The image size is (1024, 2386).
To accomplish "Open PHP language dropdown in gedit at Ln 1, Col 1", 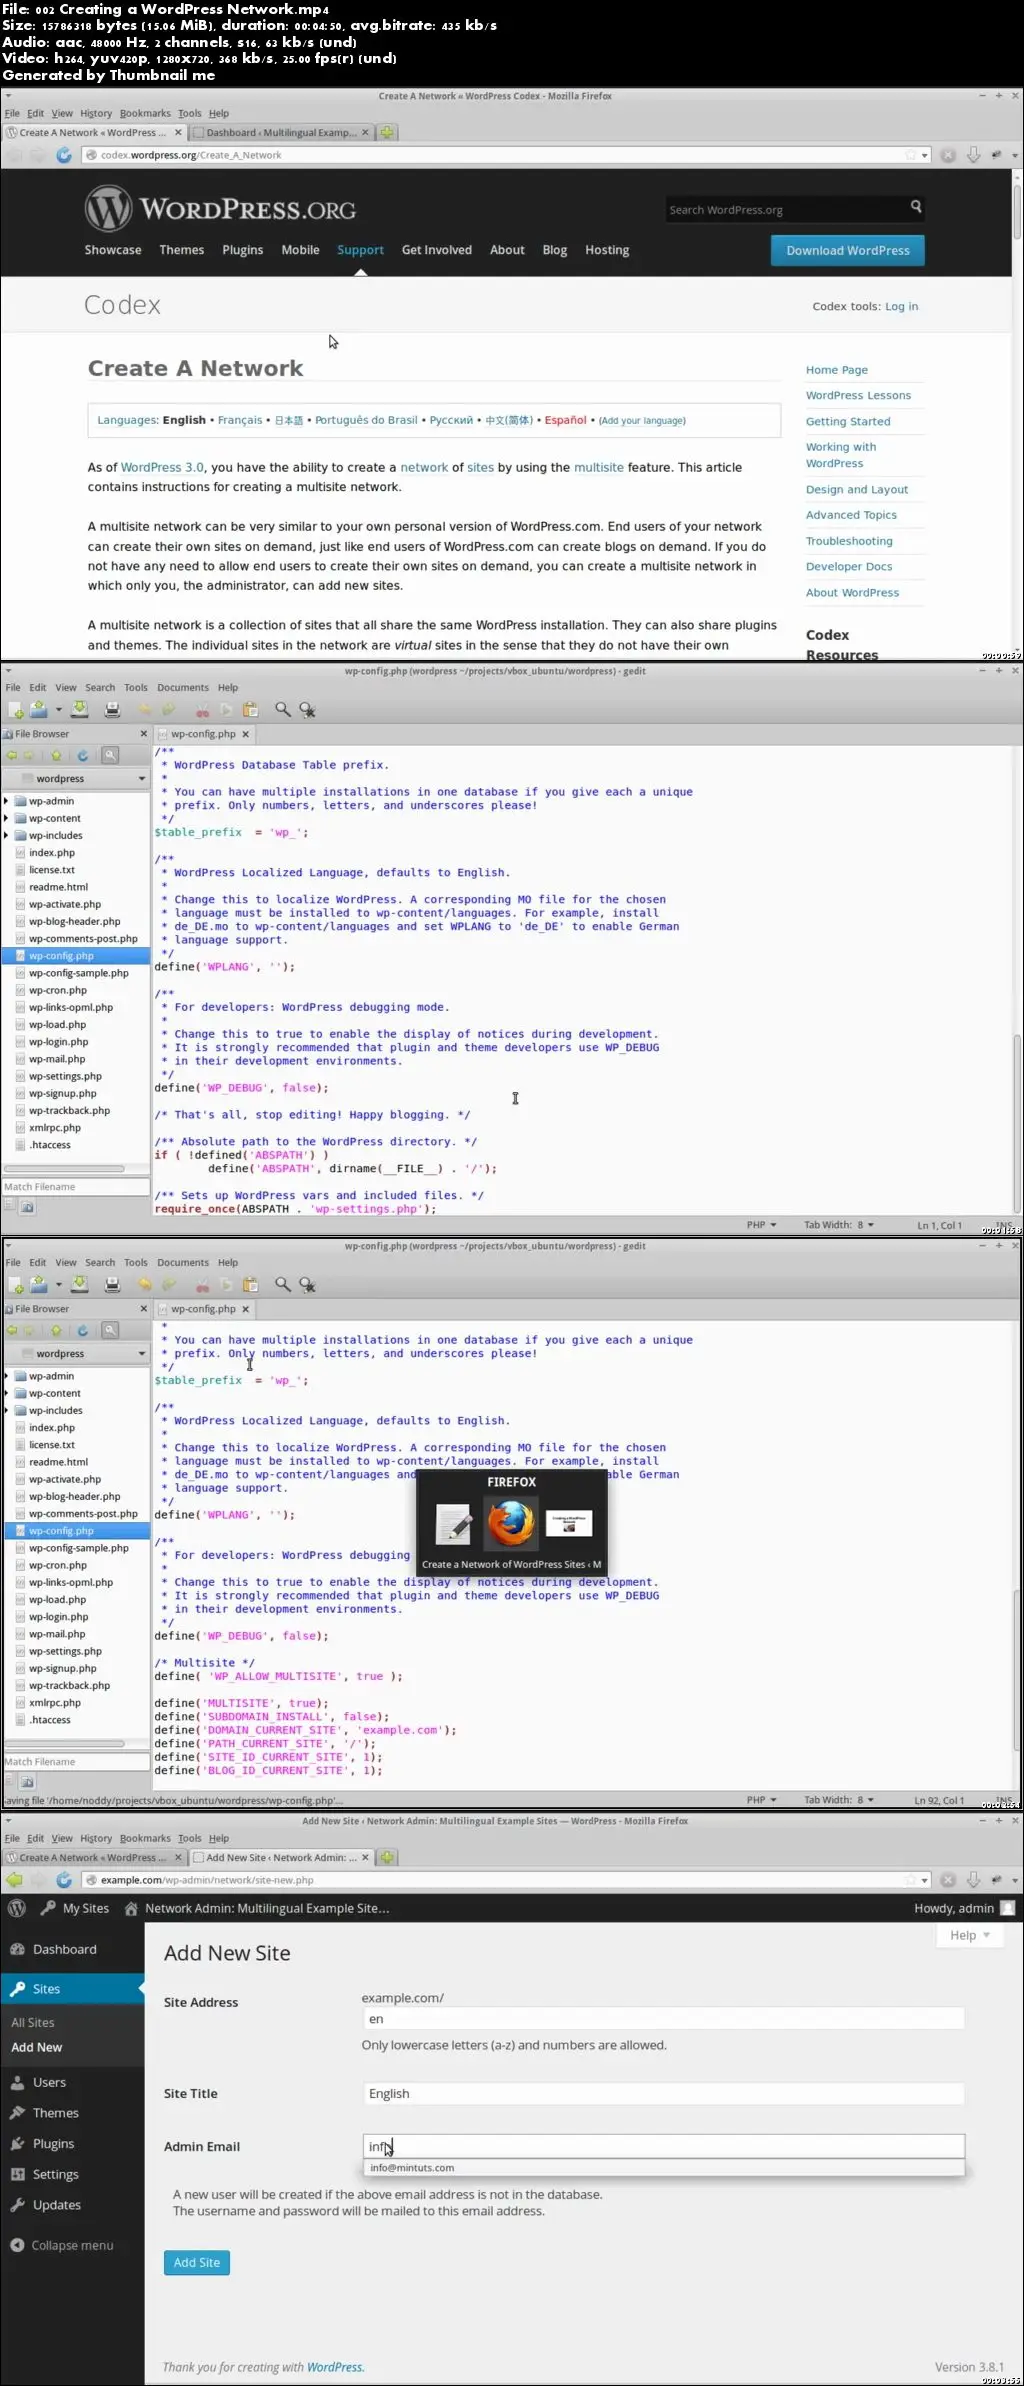I will (x=761, y=1225).
